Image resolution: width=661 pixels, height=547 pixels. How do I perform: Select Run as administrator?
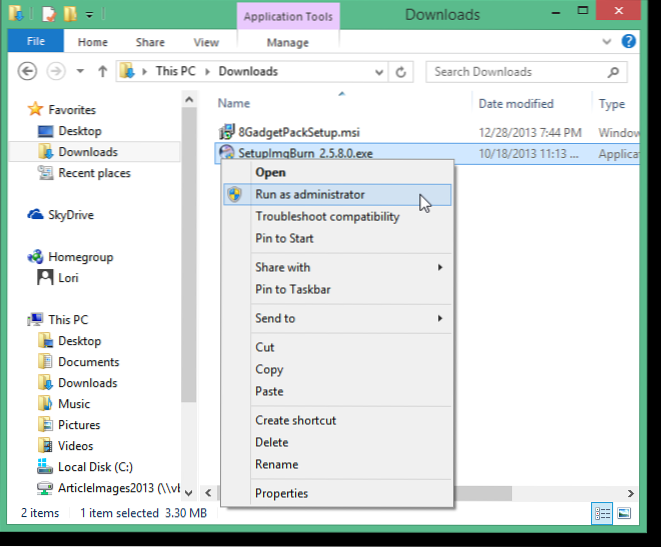coord(309,195)
